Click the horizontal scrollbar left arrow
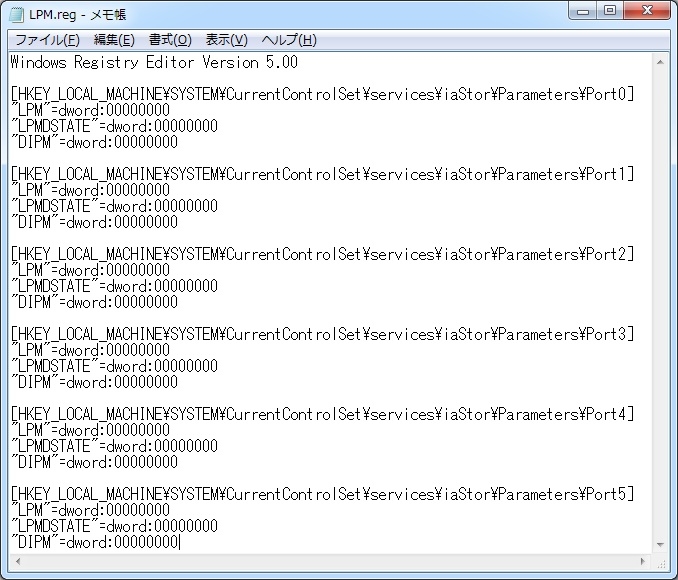Screen dimensions: 678x580 coord(18,561)
